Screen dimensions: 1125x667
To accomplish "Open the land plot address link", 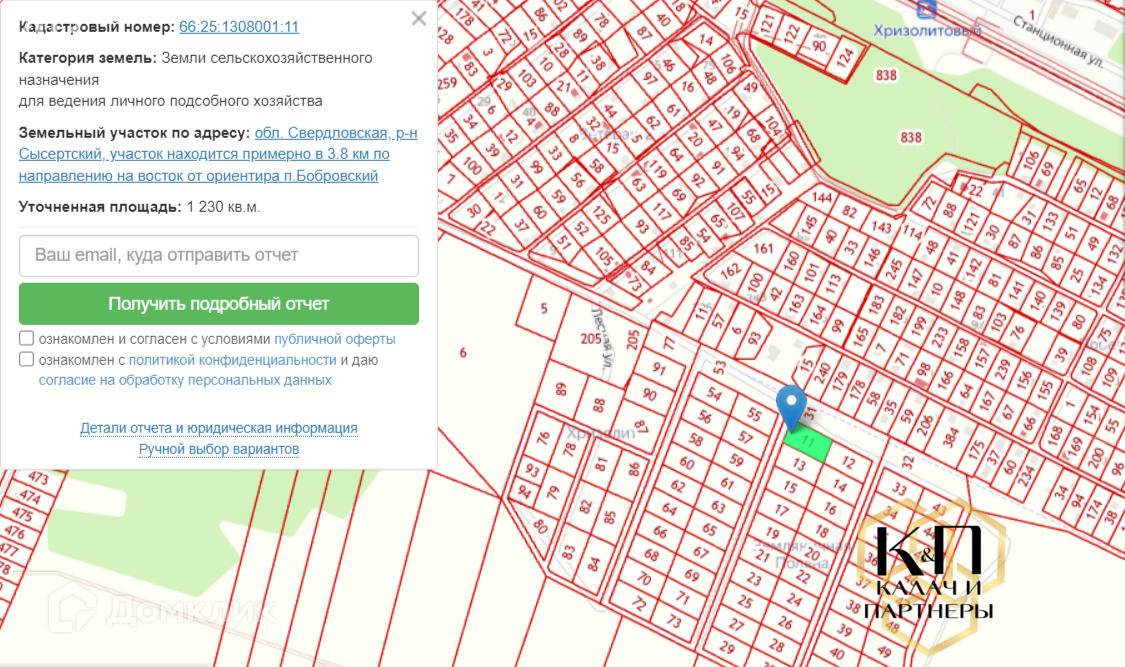I will pos(218,154).
